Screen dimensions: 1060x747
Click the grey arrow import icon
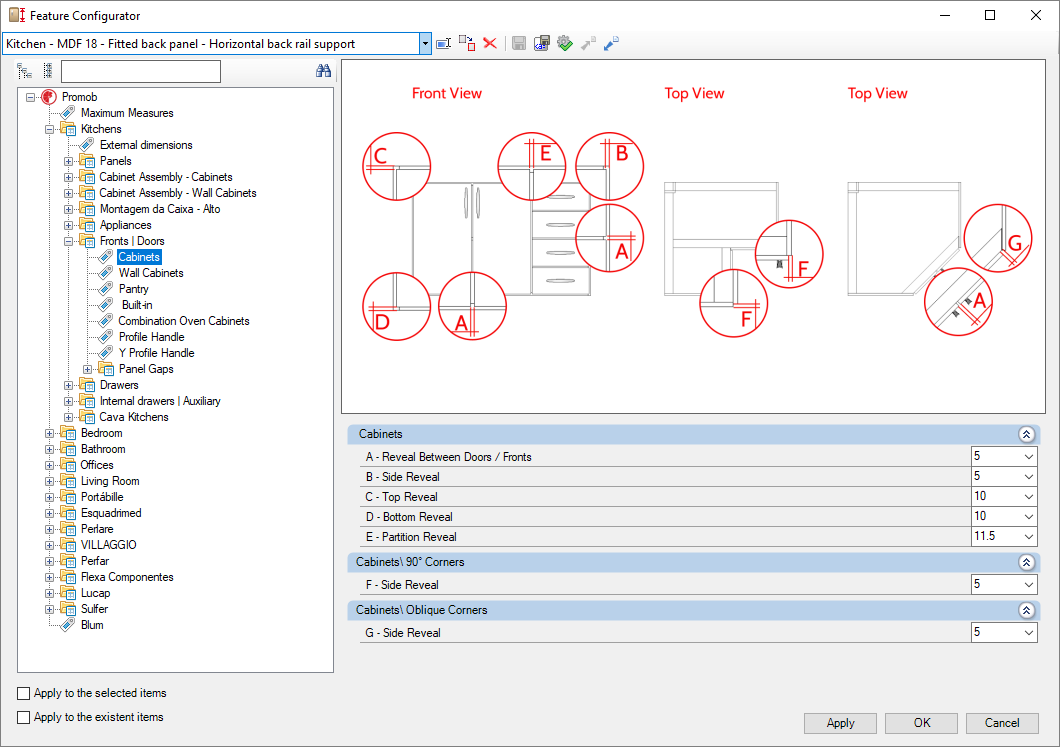click(588, 44)
